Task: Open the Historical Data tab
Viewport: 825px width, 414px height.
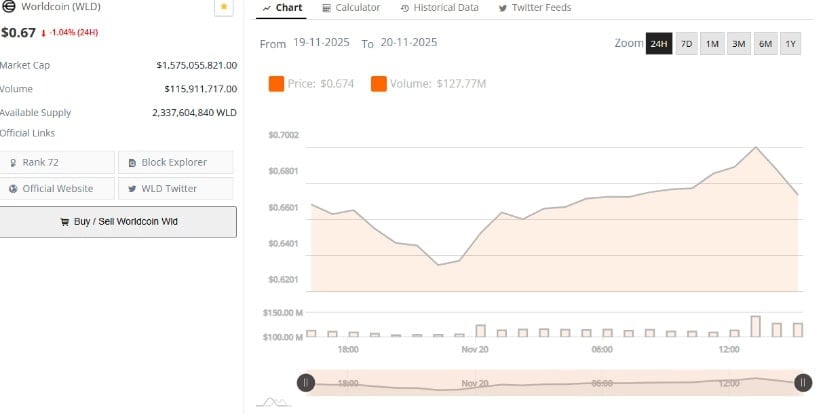Action: (x=442, y=8)
